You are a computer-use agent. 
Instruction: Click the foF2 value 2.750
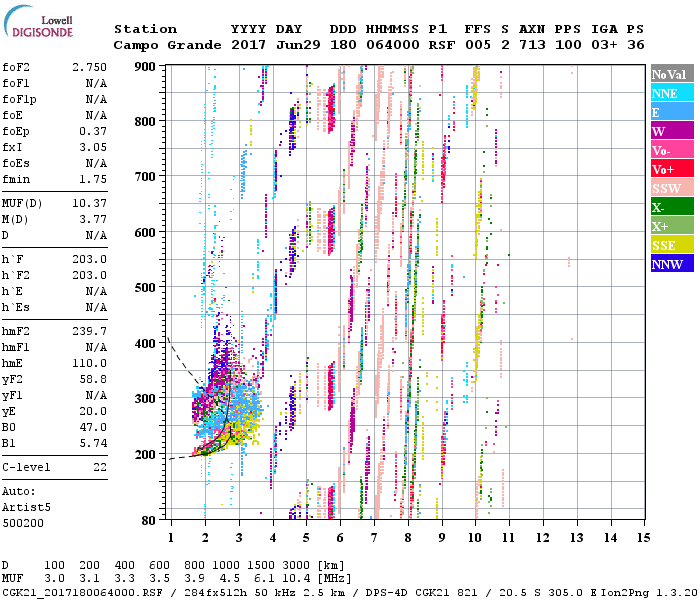[89, 66]
